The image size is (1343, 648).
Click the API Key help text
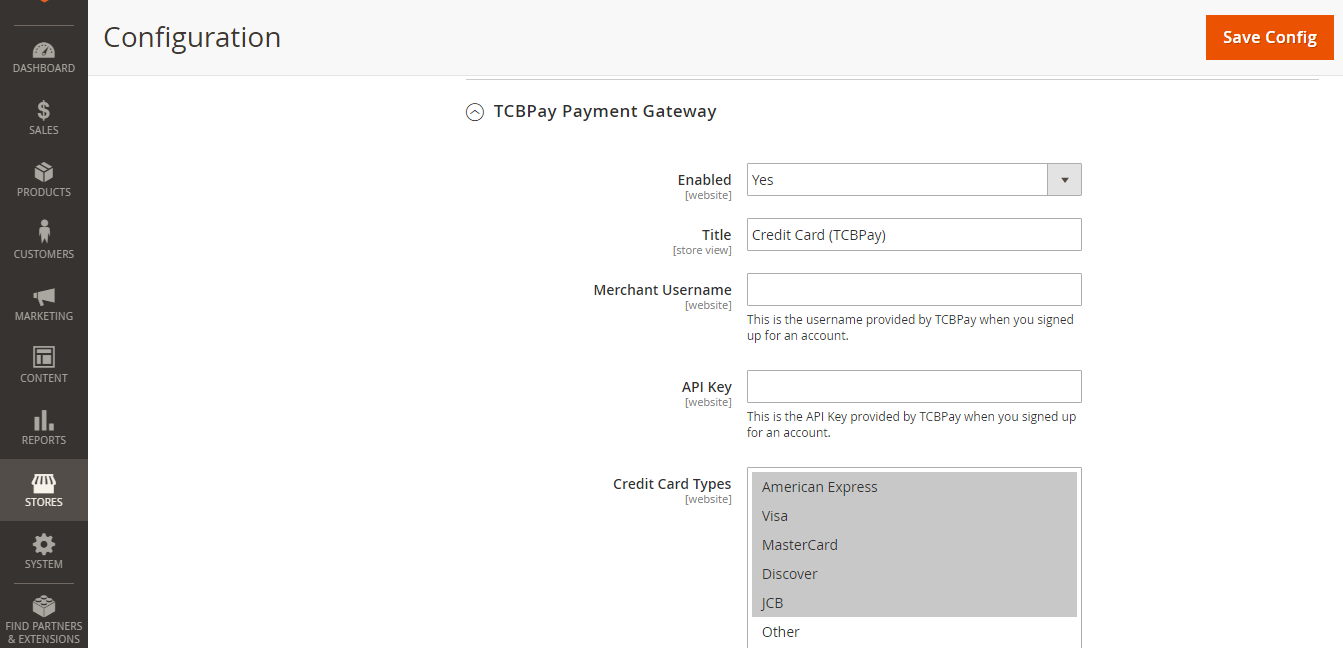(x=912, y=425)
